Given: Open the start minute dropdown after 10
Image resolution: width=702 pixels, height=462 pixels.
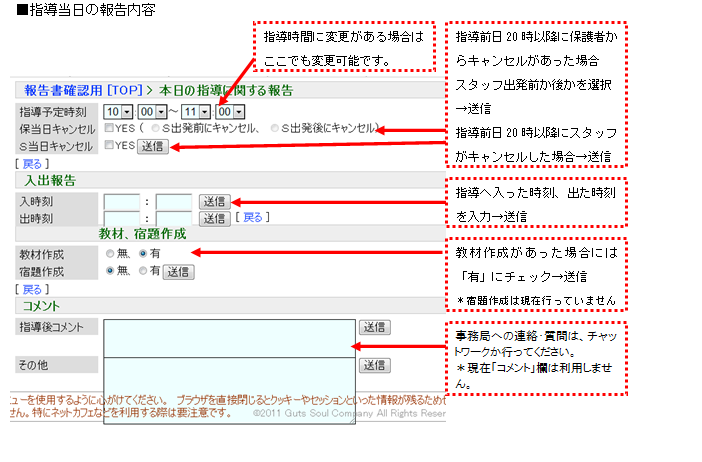Looking at the screenshot, I should click(152, 113).
